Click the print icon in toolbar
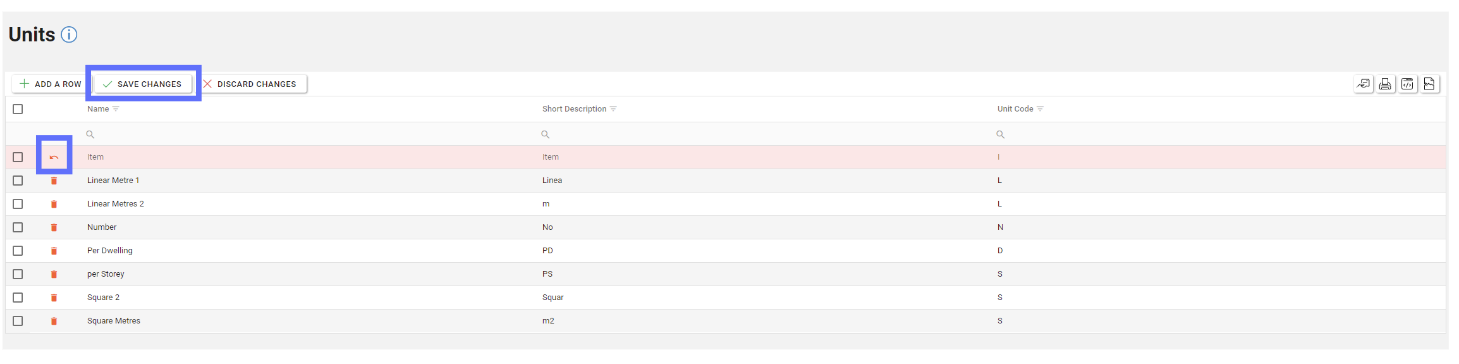Viewport: 1459px width, 364px height. coord(1386,84)
